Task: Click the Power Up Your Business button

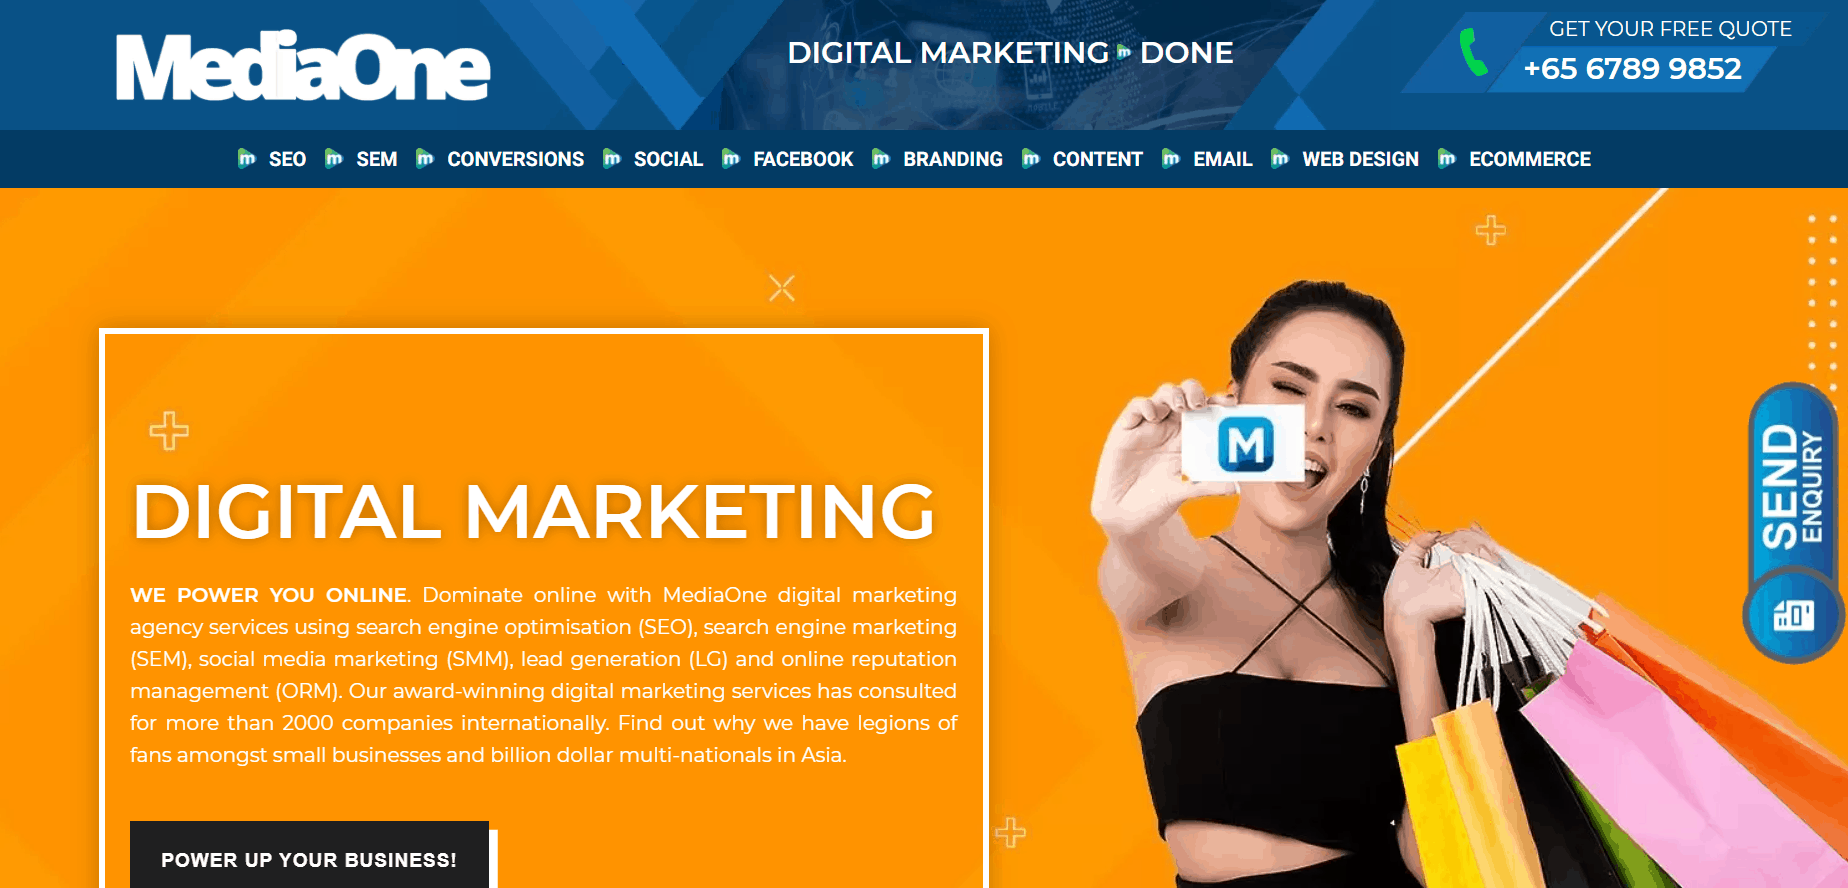Action: (309, 857)
